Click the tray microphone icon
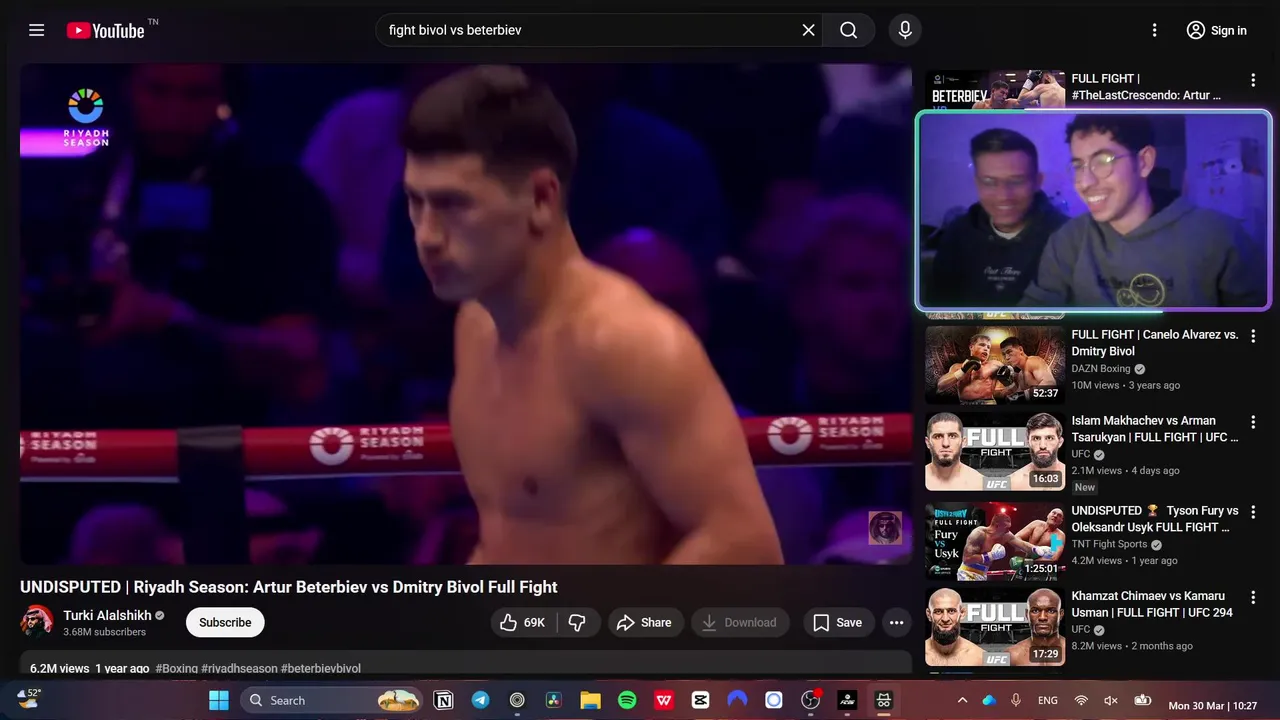 tap(1016, 700)
